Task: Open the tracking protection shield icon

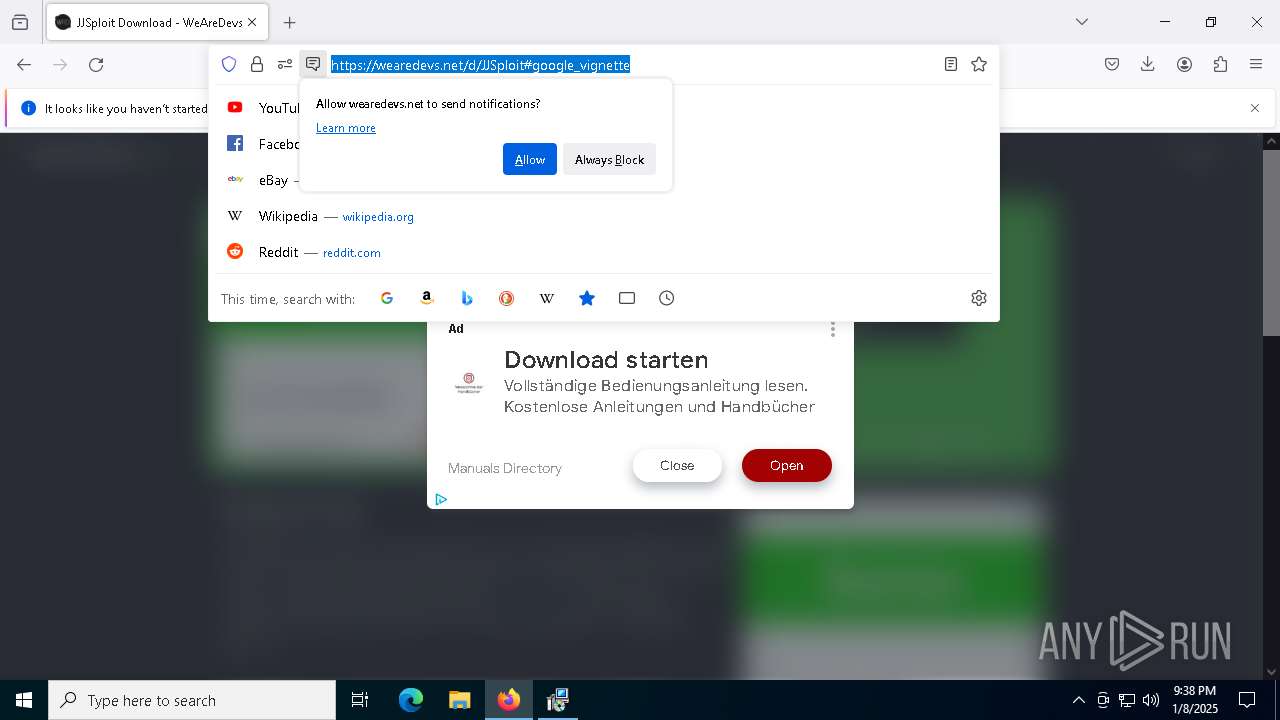Action: (229, 64)
